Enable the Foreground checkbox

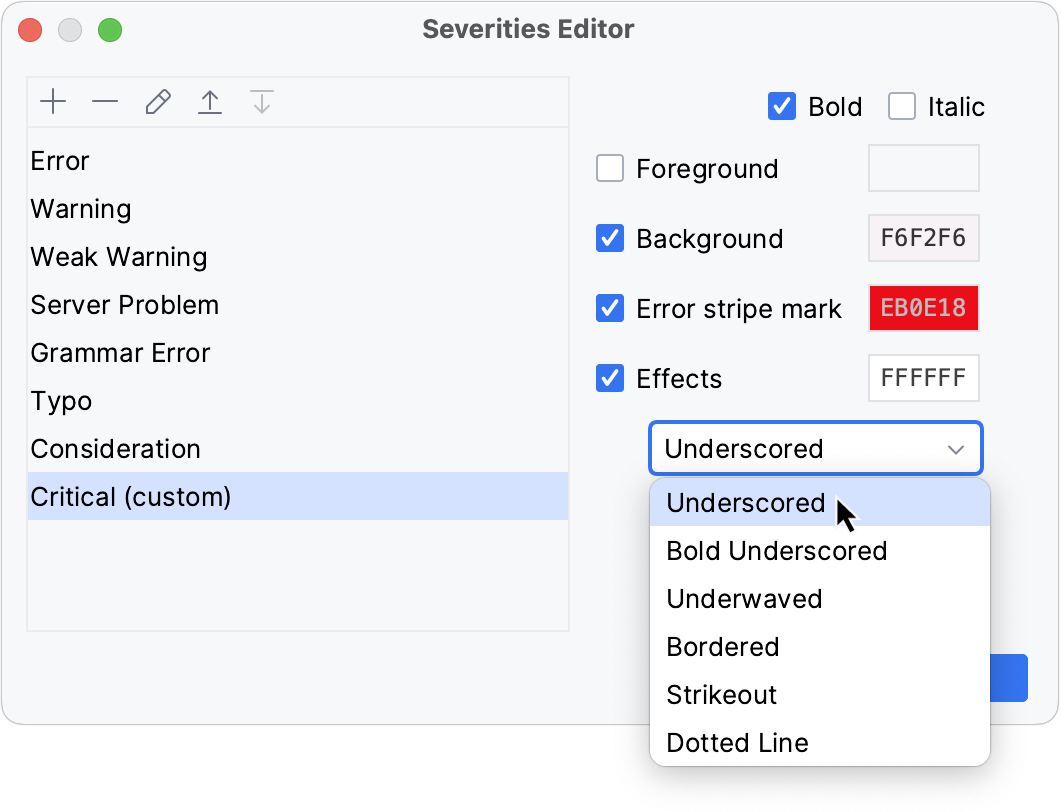(x=610, y=169)
